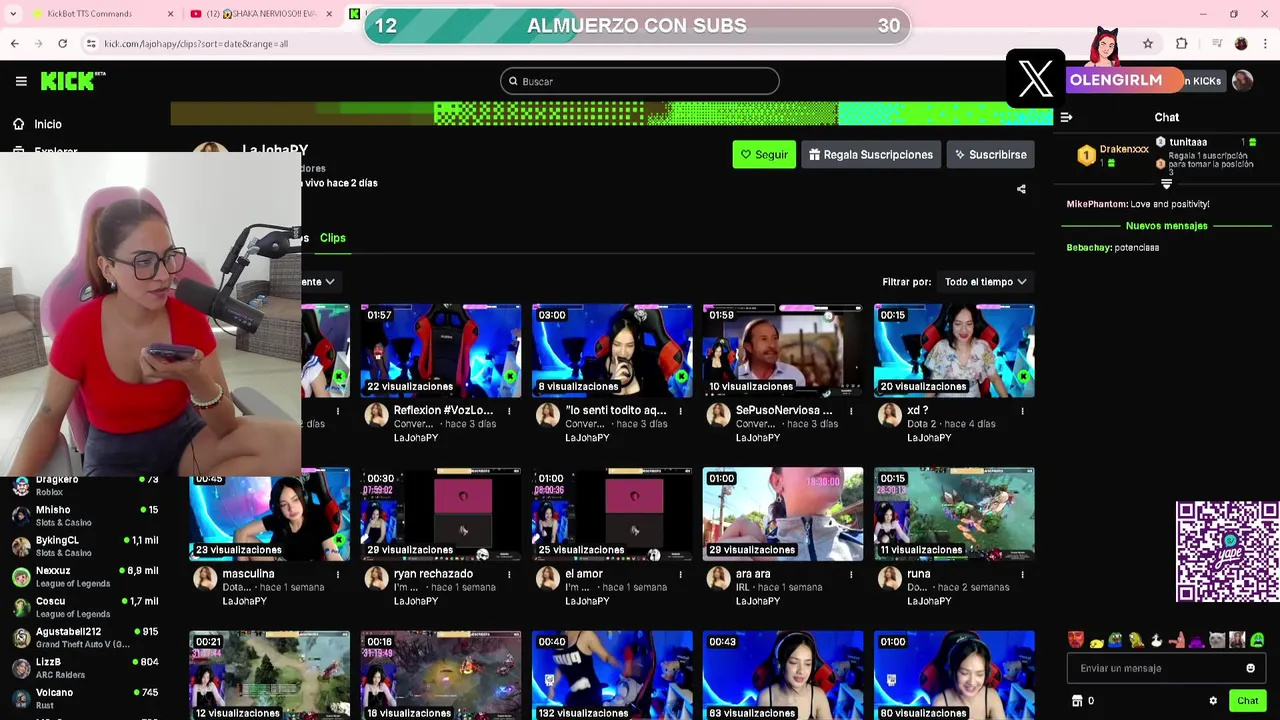Select Drakenxxx in the chat leaderboard
The image size is (1280, 720).
(1124, 149)
